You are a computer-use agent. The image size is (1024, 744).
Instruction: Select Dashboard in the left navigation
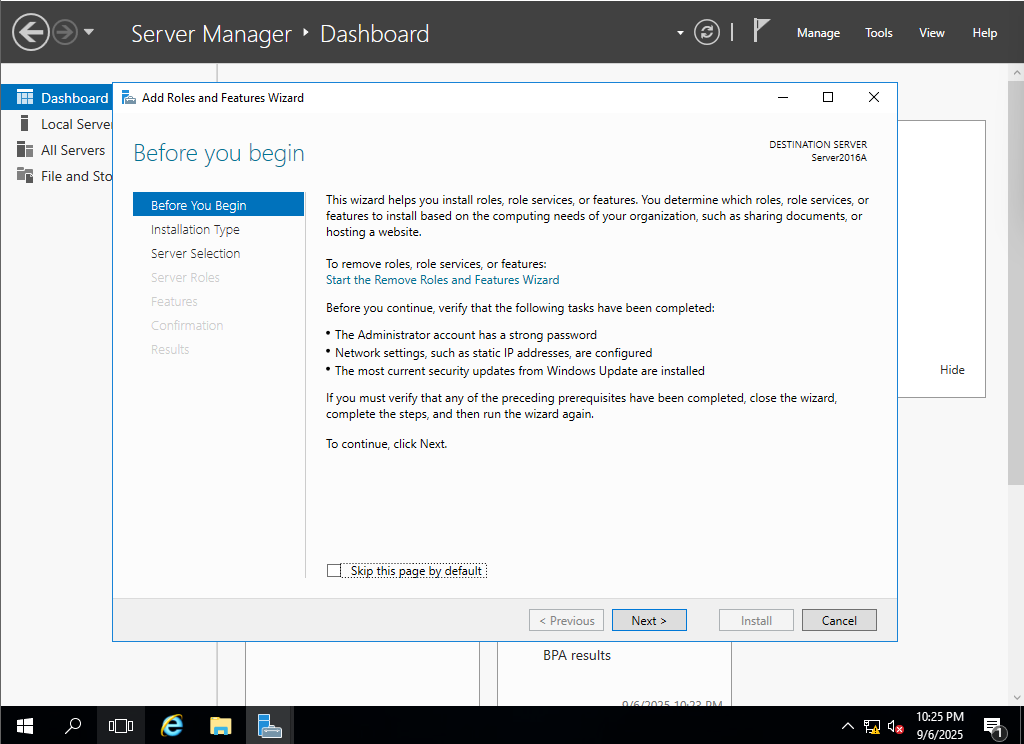point(57,98)
